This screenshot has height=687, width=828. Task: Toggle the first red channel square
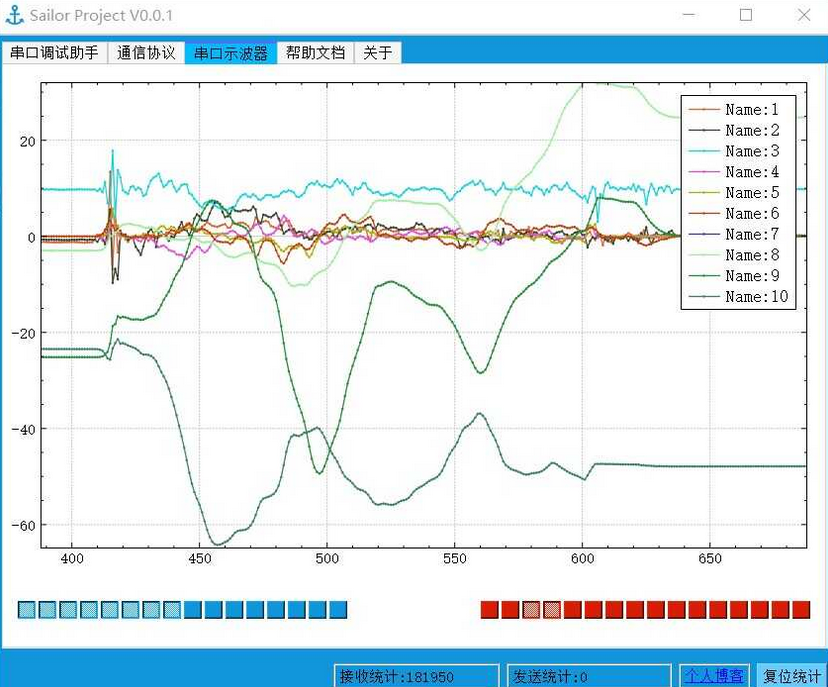[490, 610]
